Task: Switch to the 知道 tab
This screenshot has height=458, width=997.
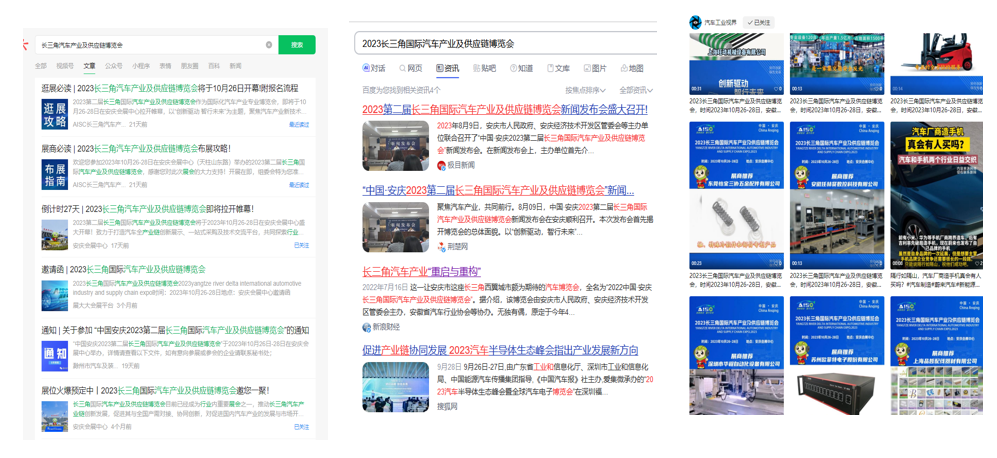Action: point(521,69)
